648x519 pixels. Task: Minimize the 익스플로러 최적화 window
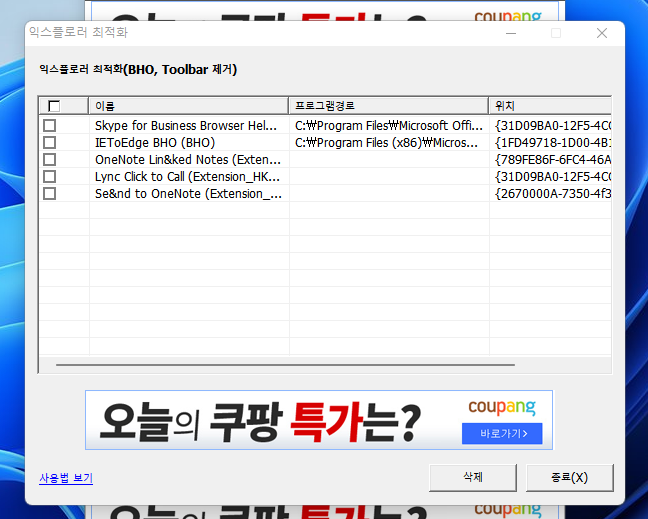511,33
